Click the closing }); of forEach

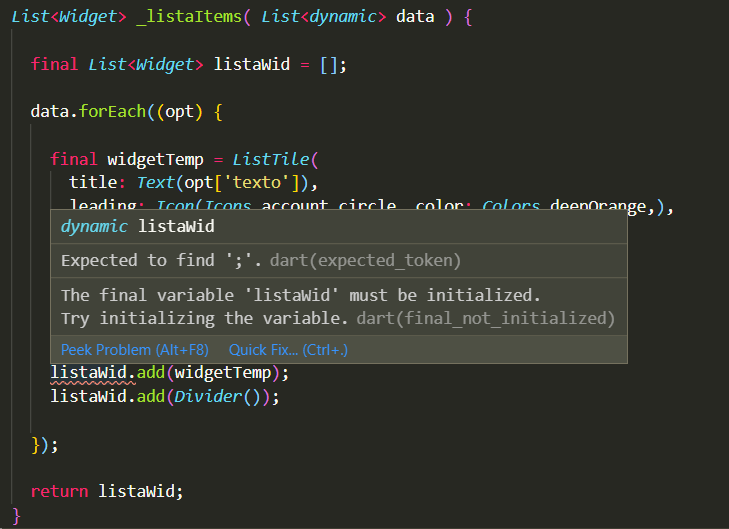tap(45, 445)
